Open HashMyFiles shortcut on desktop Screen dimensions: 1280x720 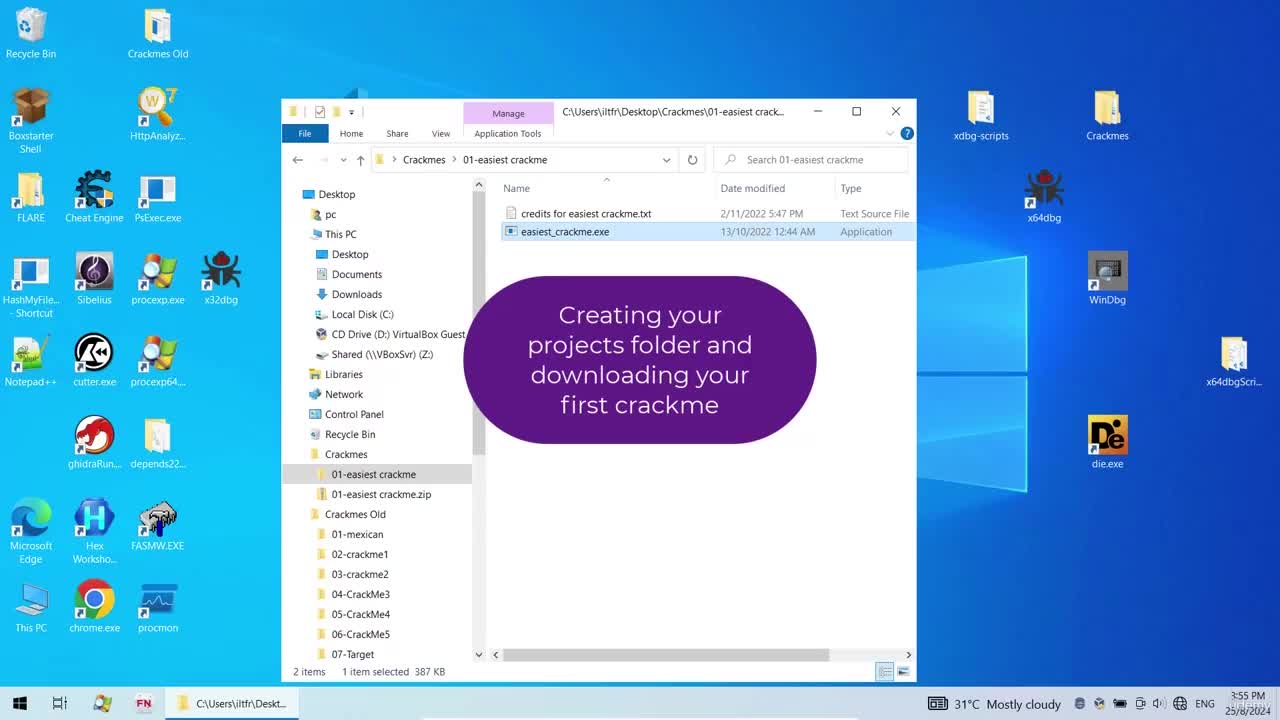pyautogui.click(x=31, y=285)
